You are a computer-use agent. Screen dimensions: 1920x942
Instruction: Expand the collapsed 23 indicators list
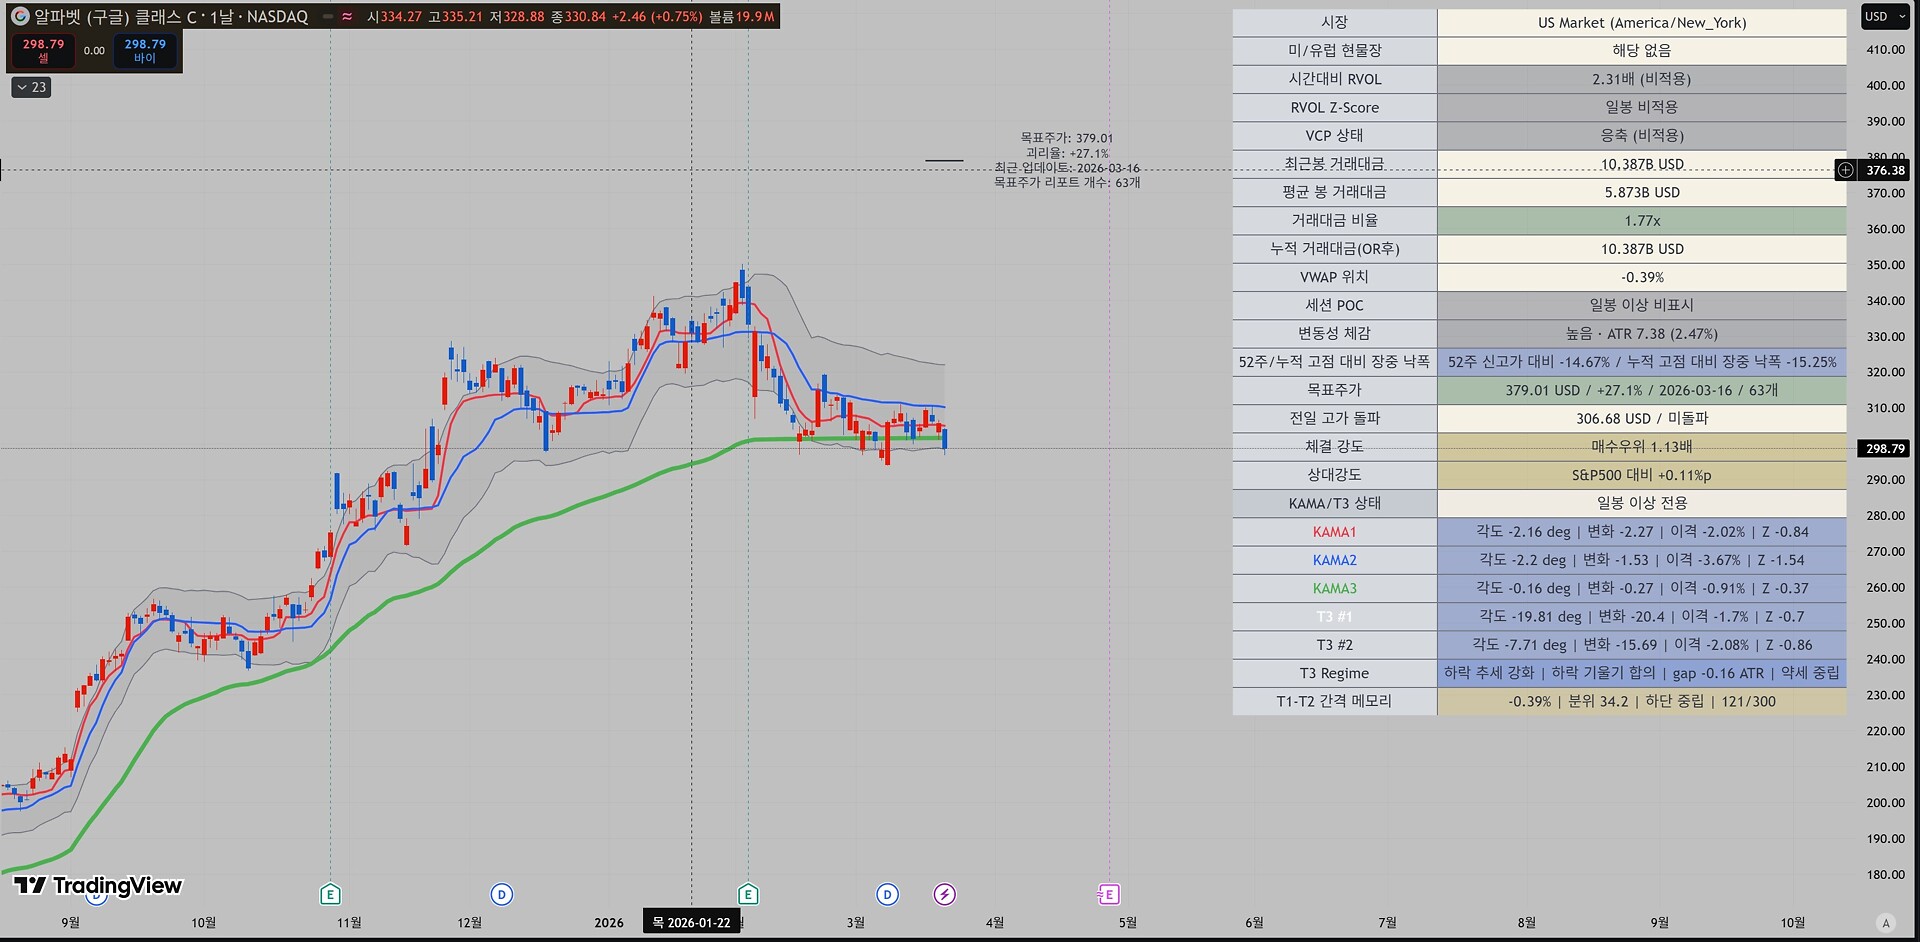[31, 87]
